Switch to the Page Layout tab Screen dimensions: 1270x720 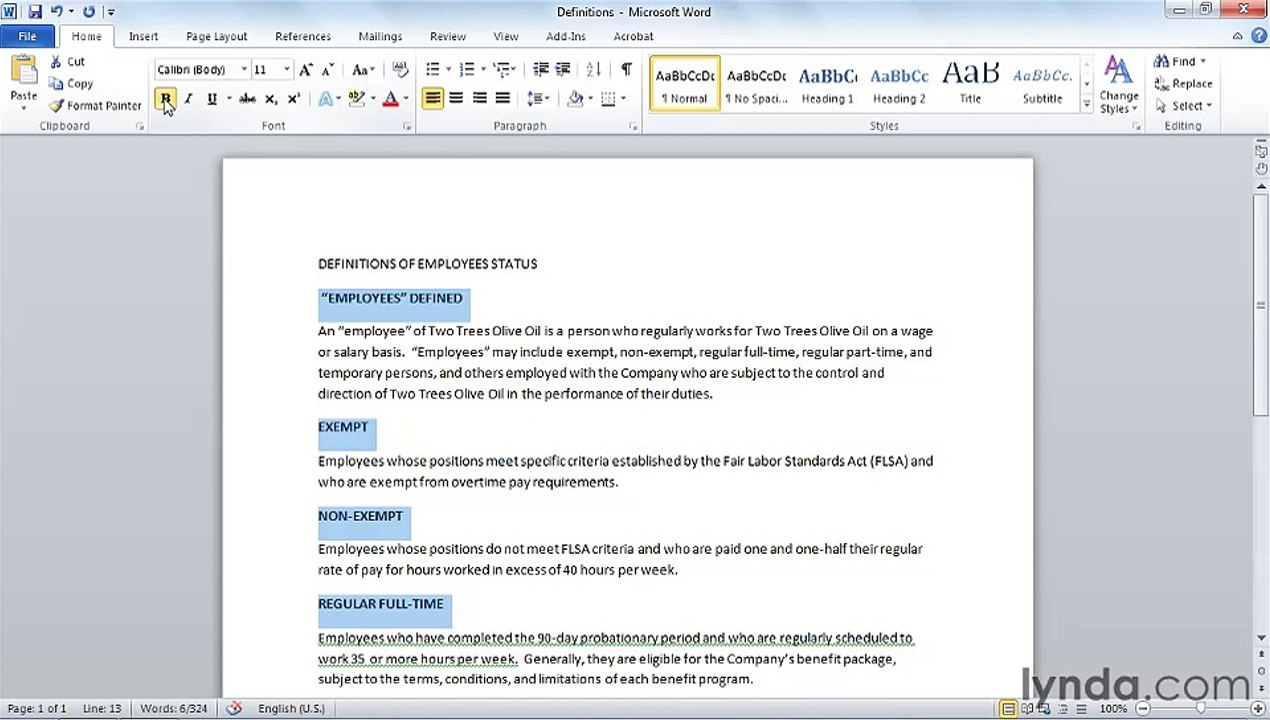point(216,36)
